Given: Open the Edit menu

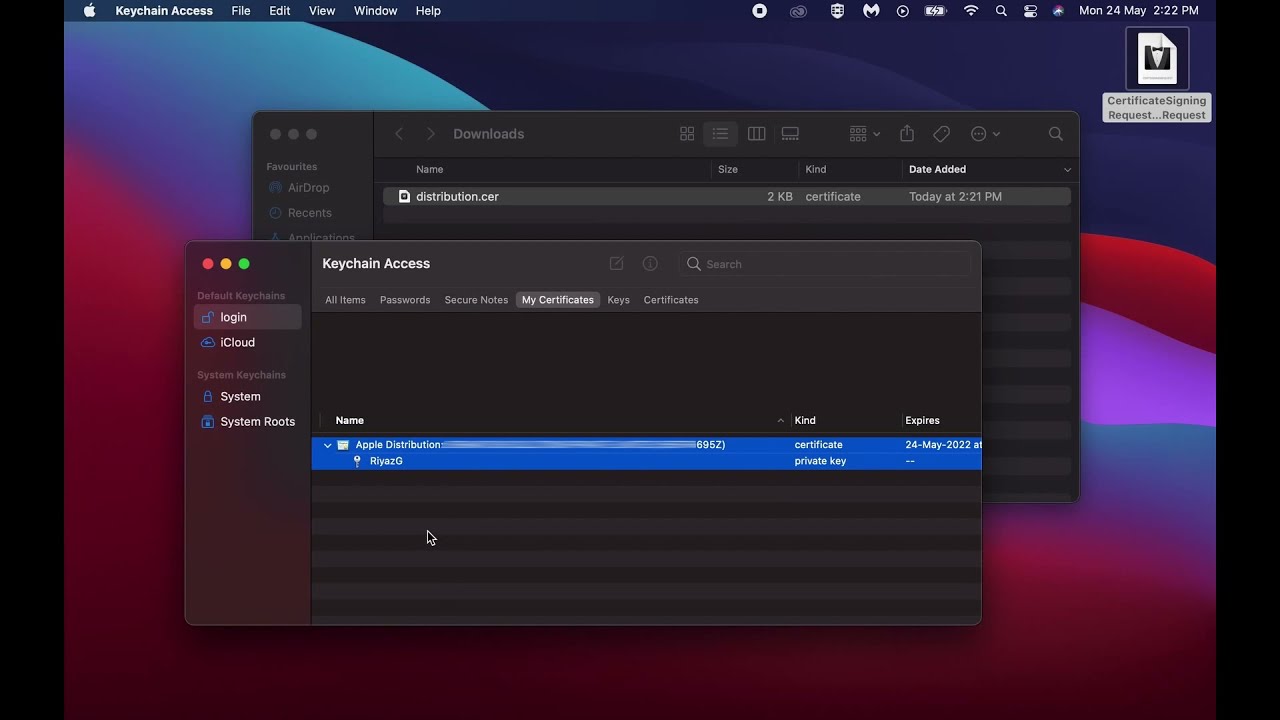Looking at the screenshot, I should coord(280,11).
